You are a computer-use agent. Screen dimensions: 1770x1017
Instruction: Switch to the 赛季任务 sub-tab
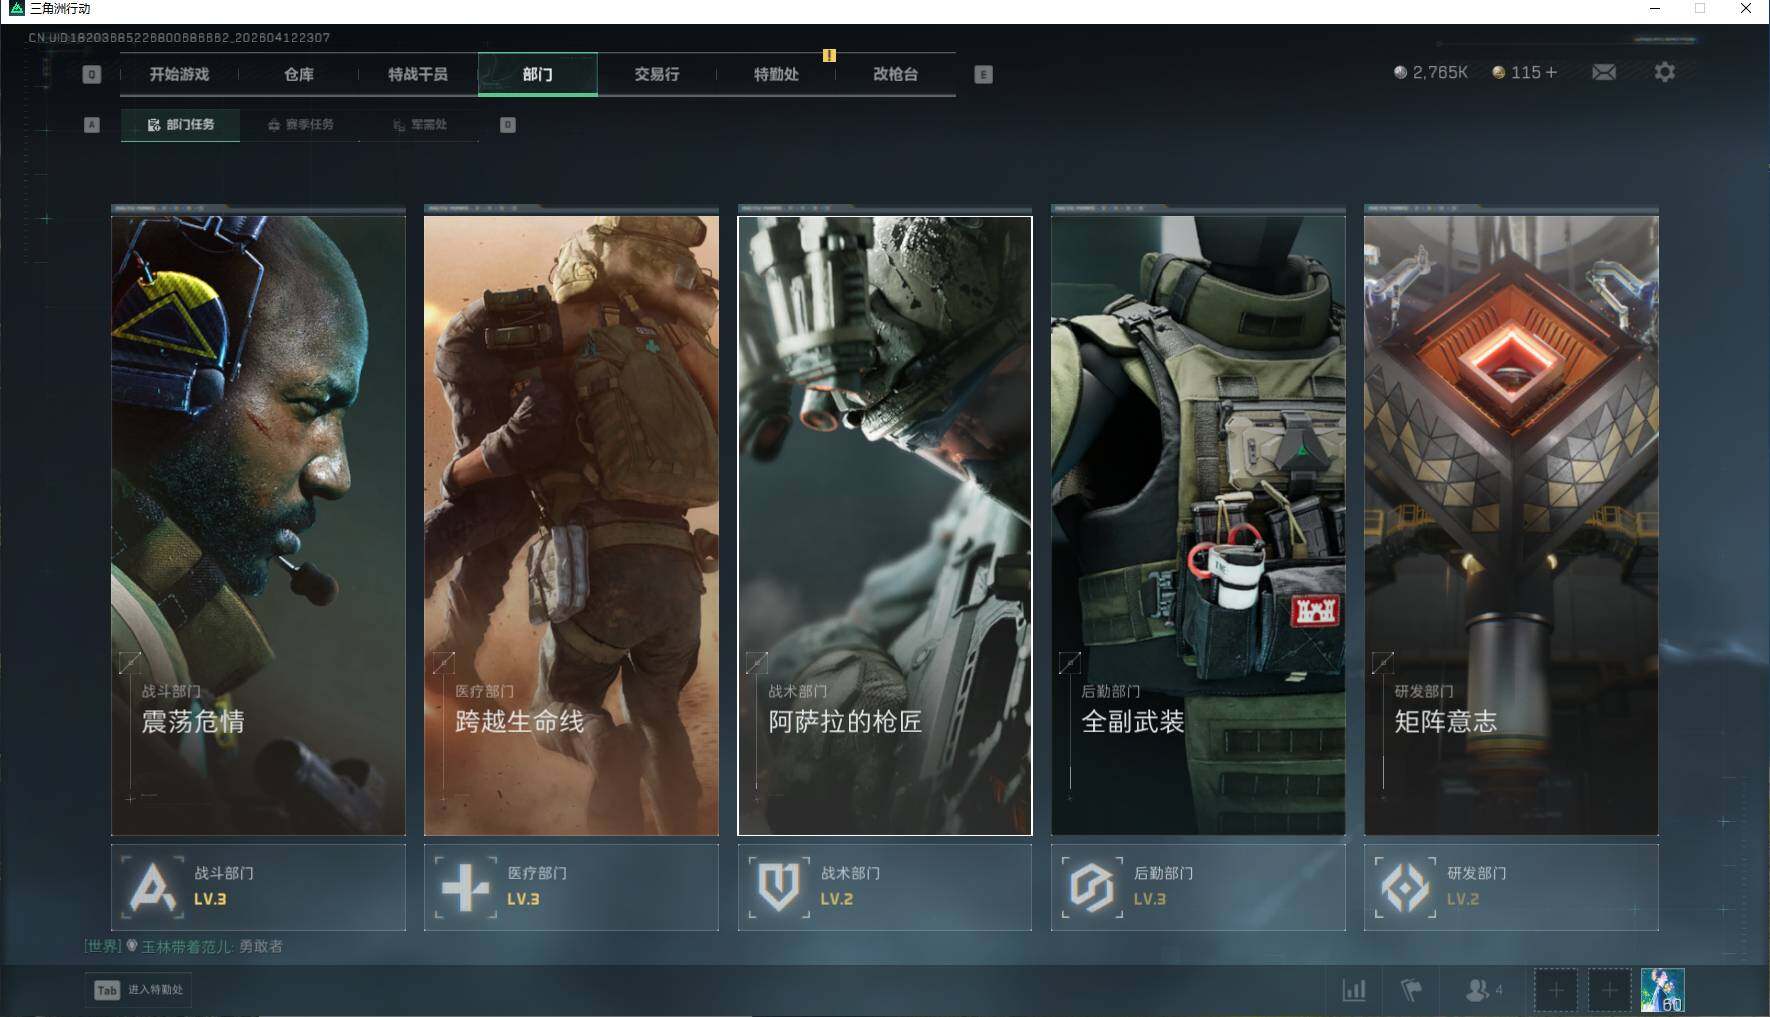tap(300, 125)
